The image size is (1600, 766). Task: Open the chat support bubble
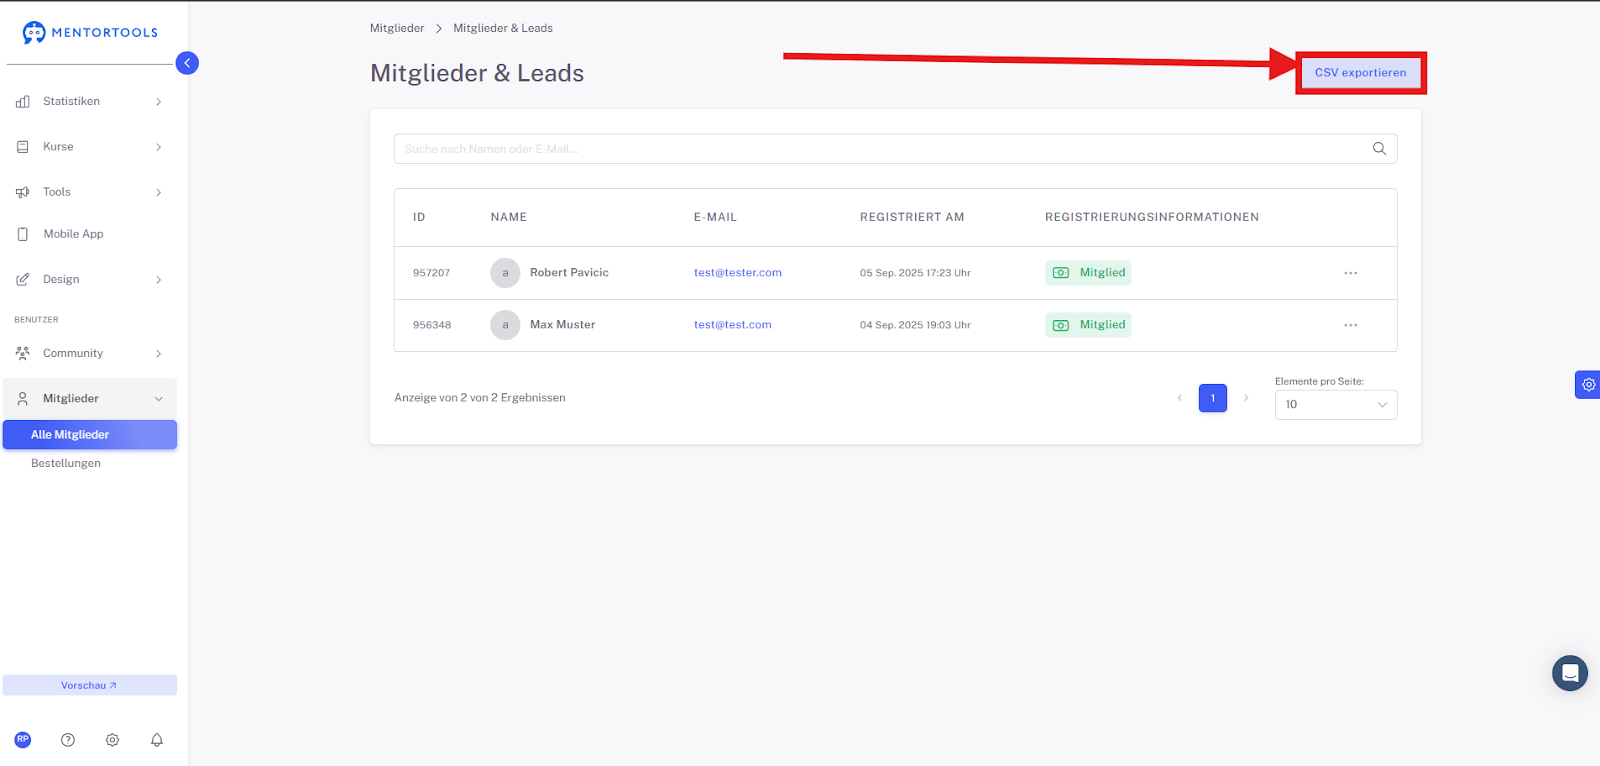pyautogui.click(x=1570, y=673)
